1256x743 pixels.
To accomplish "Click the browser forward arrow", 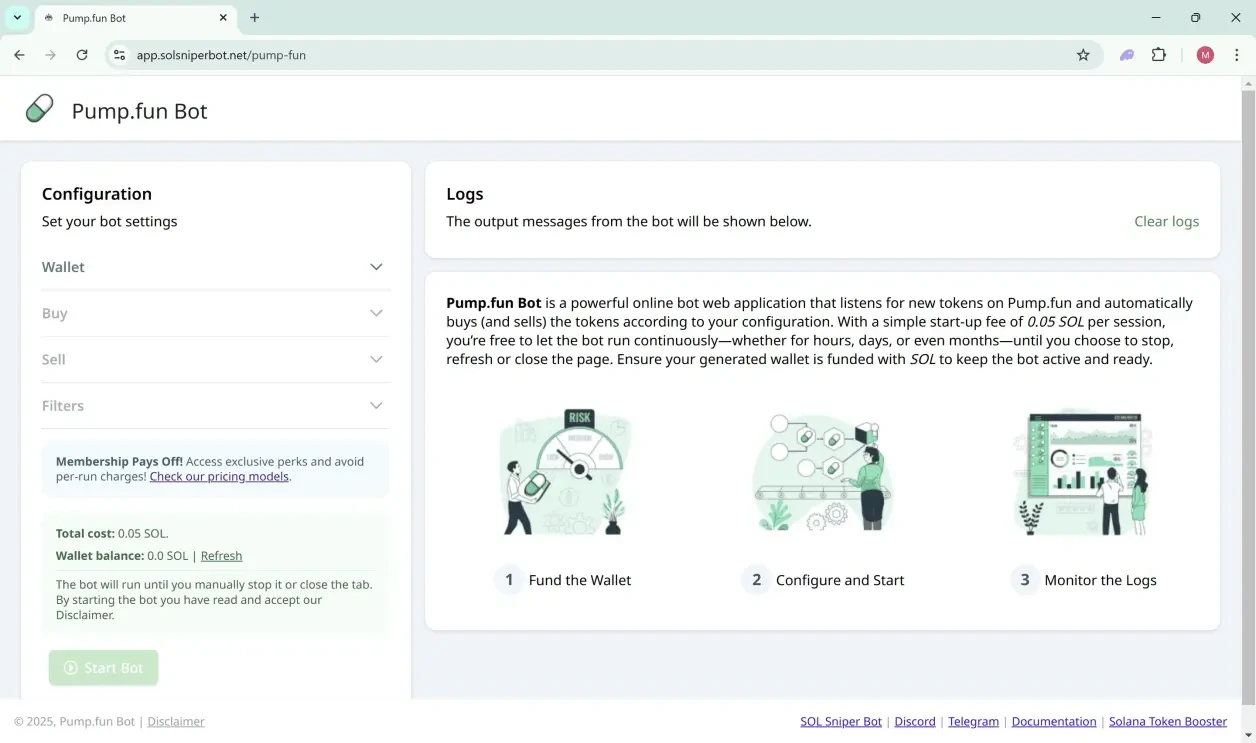I will point(51,55).
